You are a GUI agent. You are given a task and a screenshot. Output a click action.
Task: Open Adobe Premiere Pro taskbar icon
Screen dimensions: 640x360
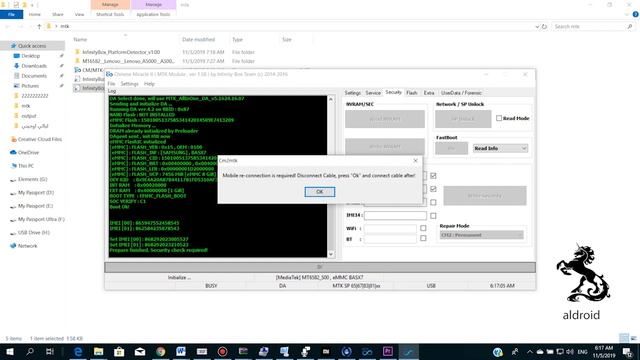coord(388,351)
